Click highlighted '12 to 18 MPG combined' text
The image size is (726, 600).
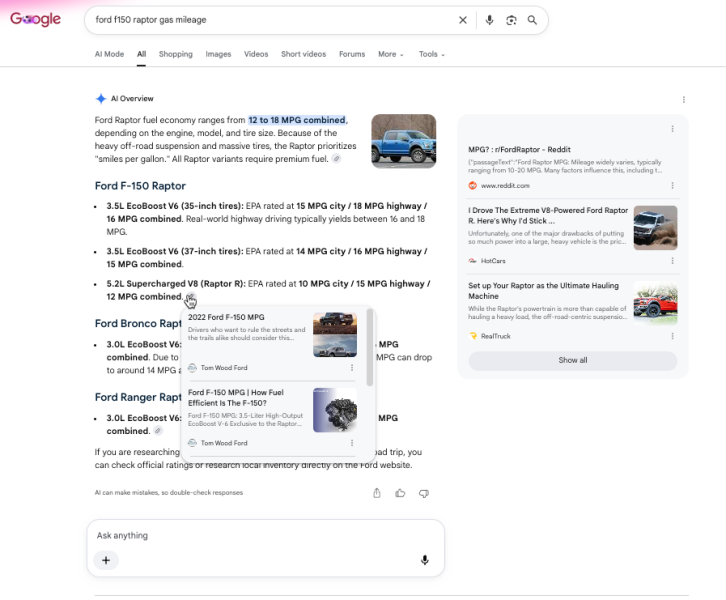(297, 120)
